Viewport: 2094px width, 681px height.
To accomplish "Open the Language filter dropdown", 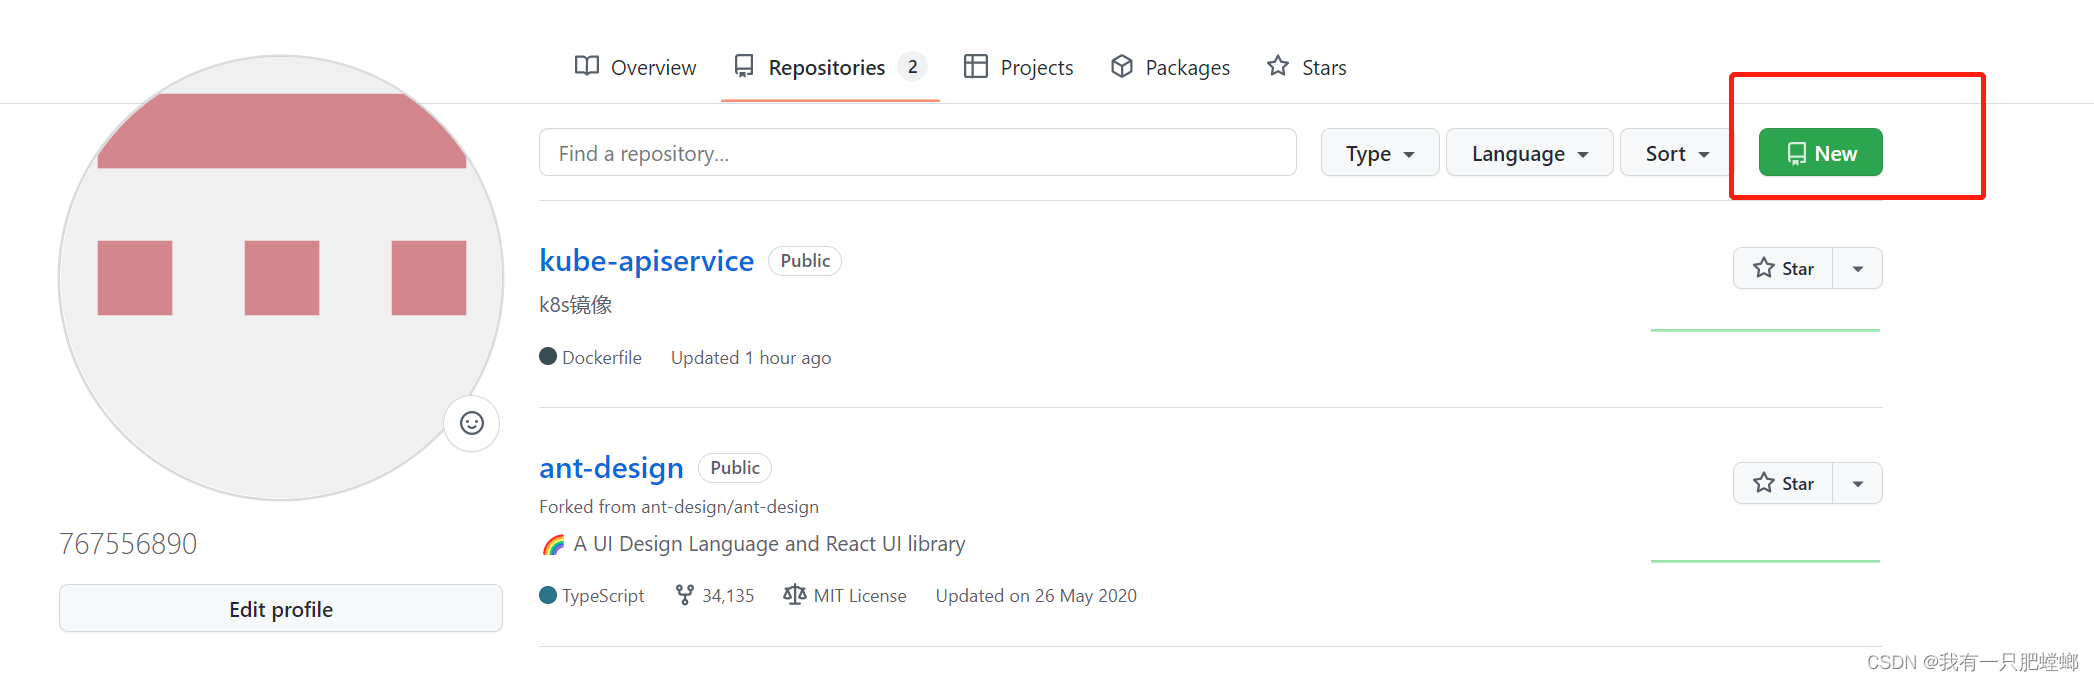I will 1529,153.
